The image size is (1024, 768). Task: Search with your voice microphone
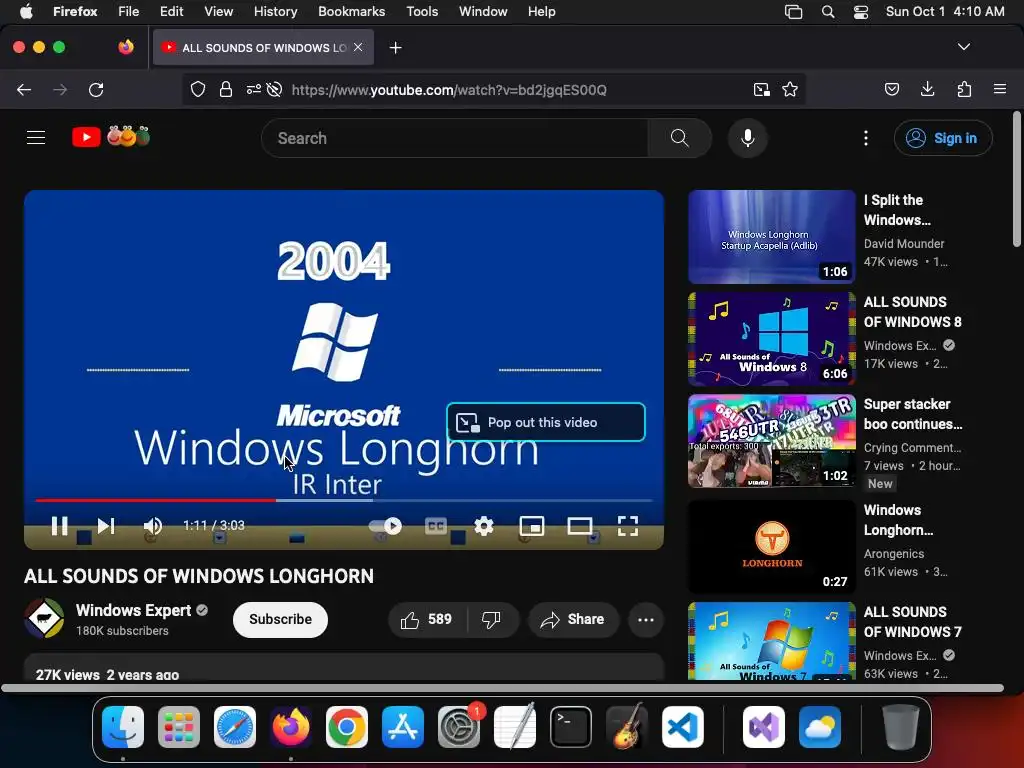pyautogui.click(x=748, y=138)
